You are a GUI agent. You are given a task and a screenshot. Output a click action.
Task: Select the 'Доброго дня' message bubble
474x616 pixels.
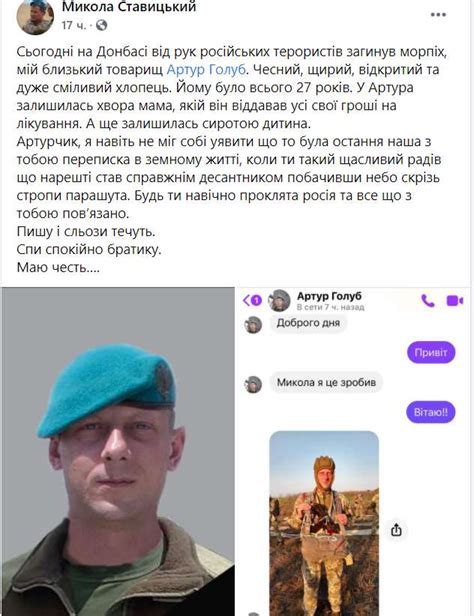pyautogui.click(x=308, y=323)
